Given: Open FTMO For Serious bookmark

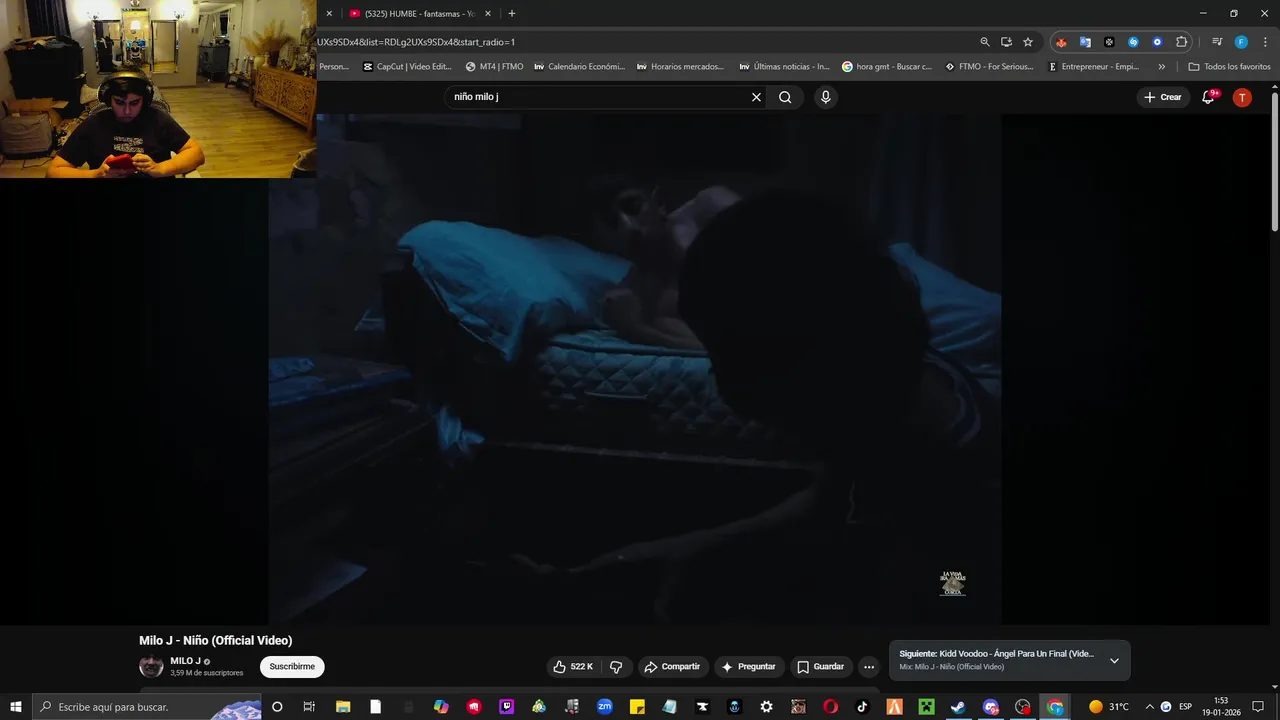Looking at the screenshot, I should click(990, 67).
